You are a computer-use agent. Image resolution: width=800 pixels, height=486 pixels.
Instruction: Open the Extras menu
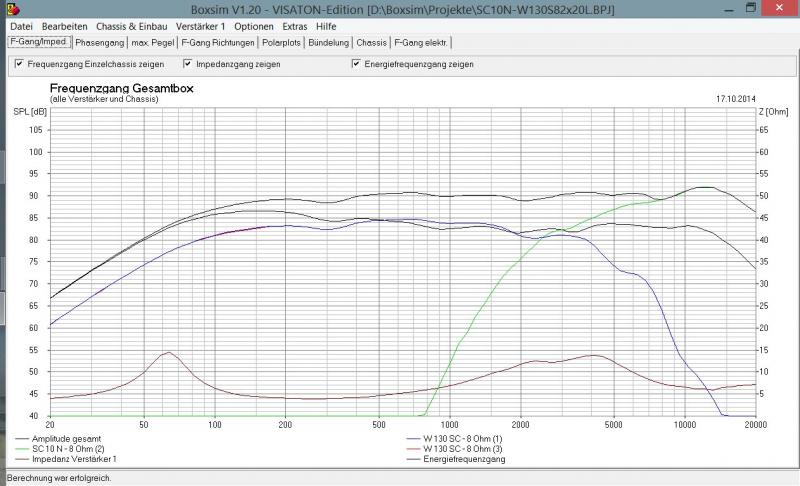[294, 27]
